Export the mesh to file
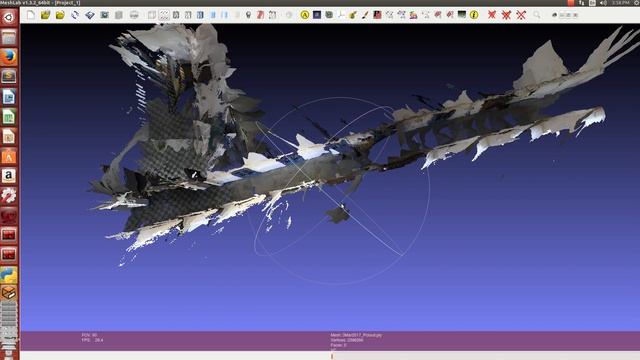The height and width of the screenshot is (360, 640). point(89,15)
